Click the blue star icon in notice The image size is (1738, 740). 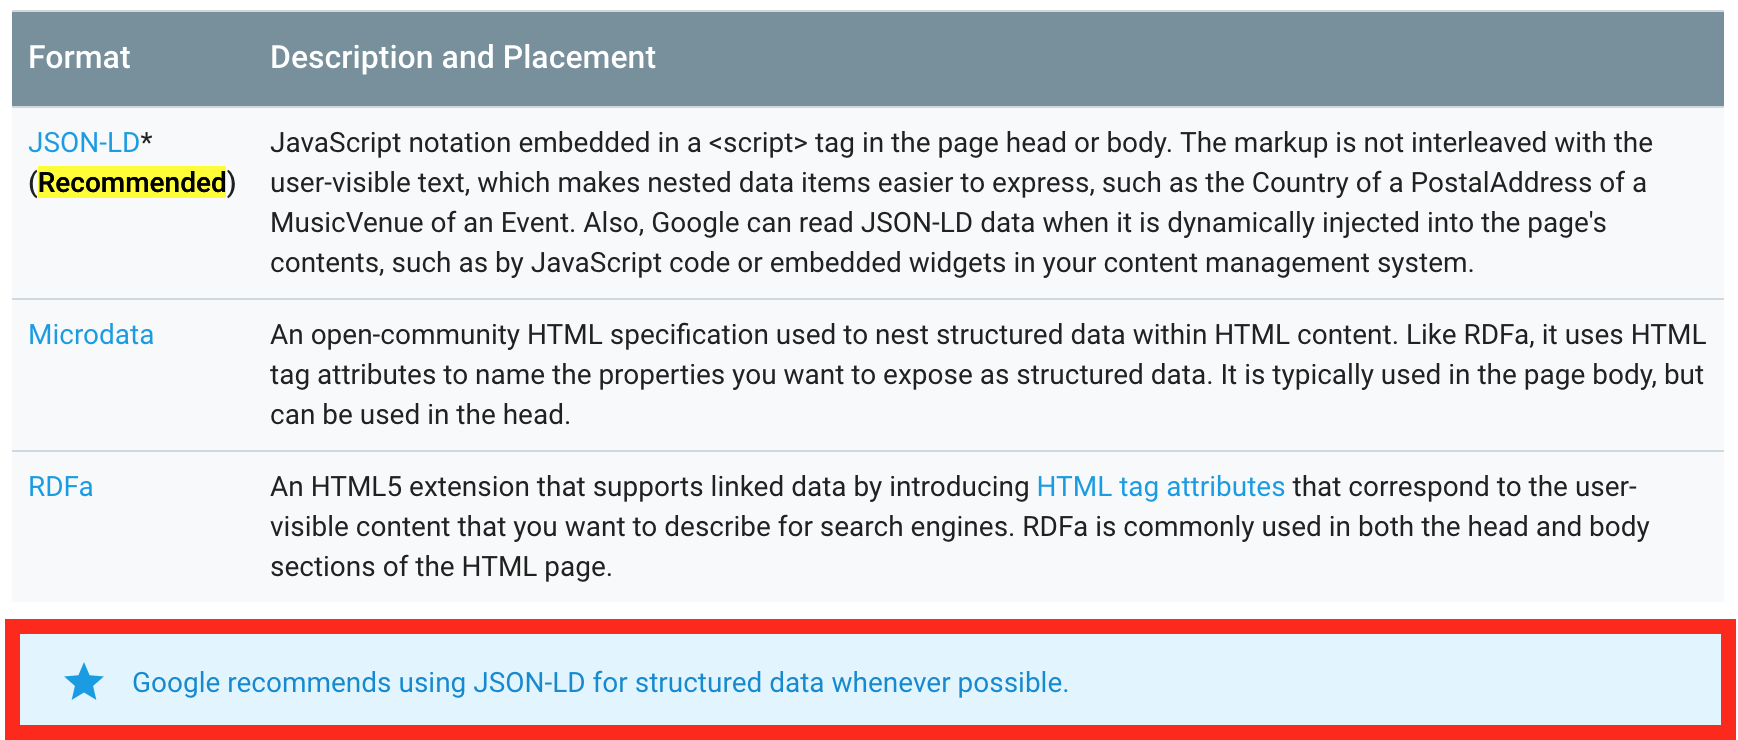click(84, 682)
